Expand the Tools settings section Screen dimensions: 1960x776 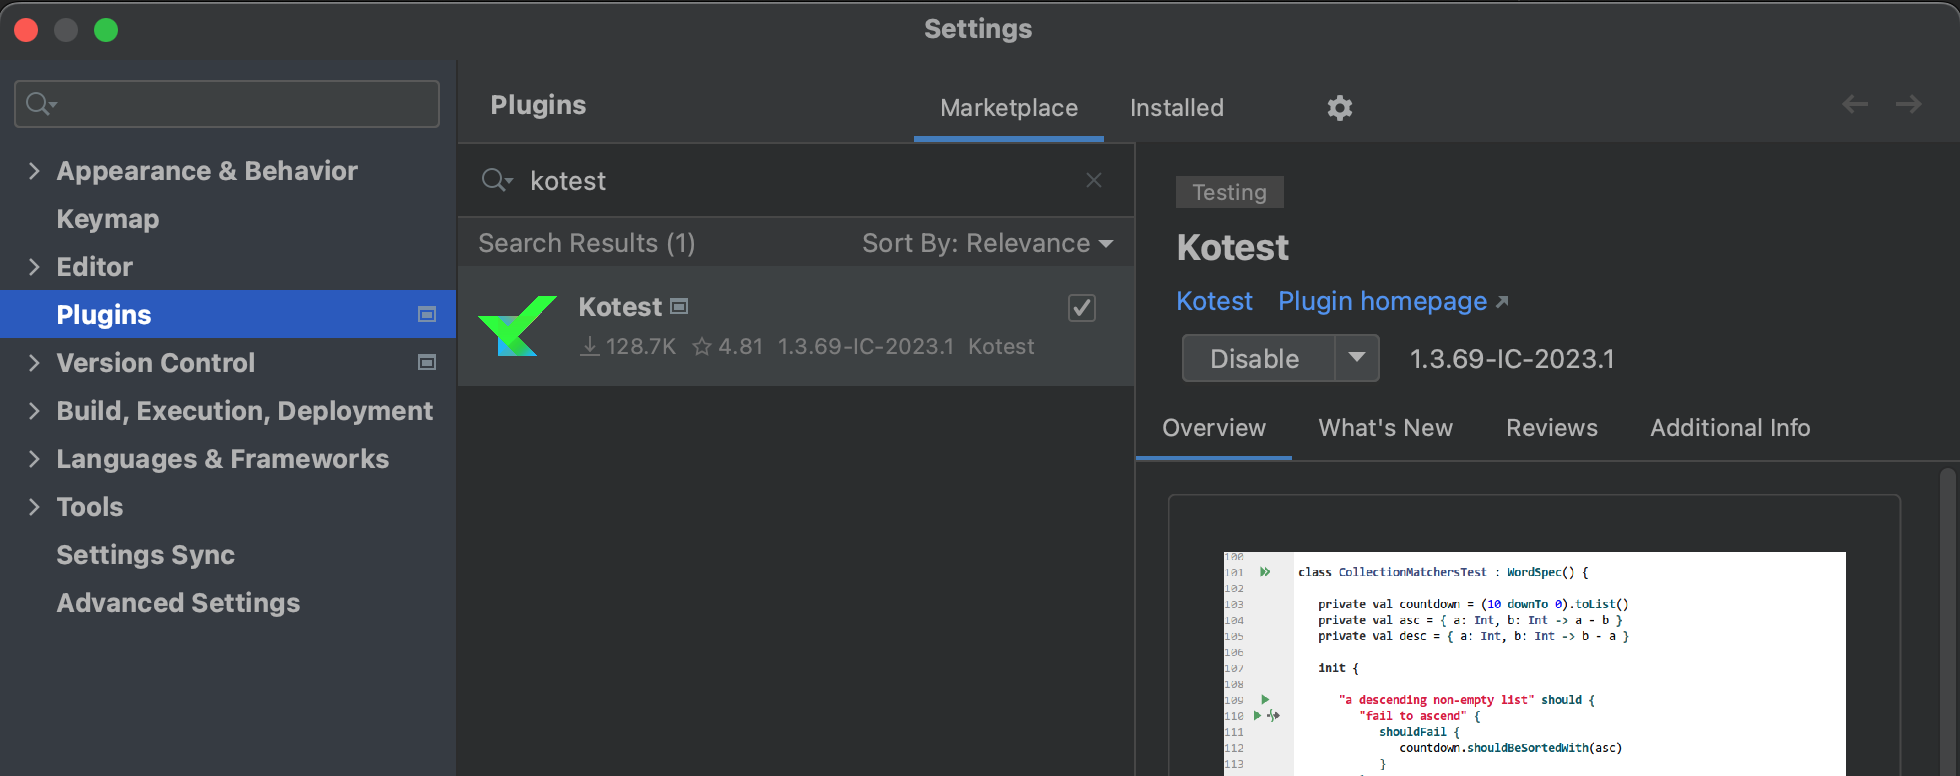point(34,507)
